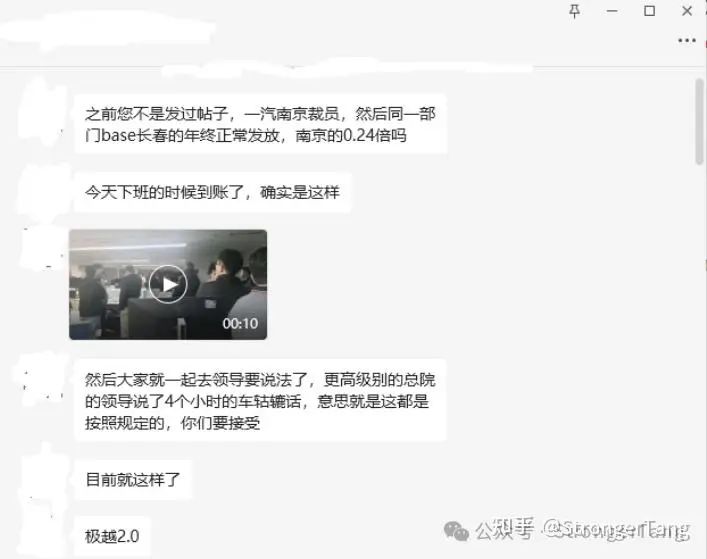Select the message 目前就这样了

pos(133,480)
